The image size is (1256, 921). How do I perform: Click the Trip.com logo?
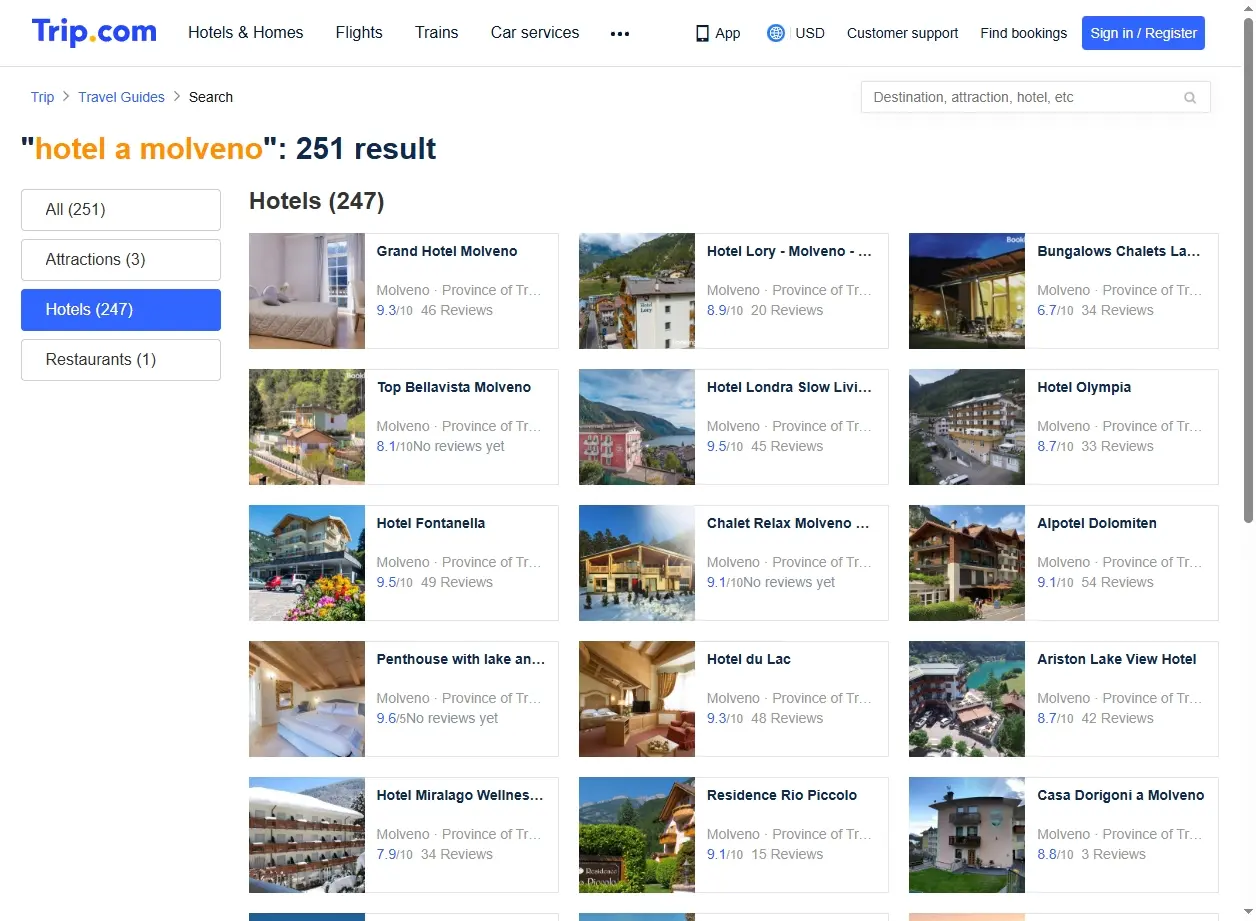tap(94, 32)
